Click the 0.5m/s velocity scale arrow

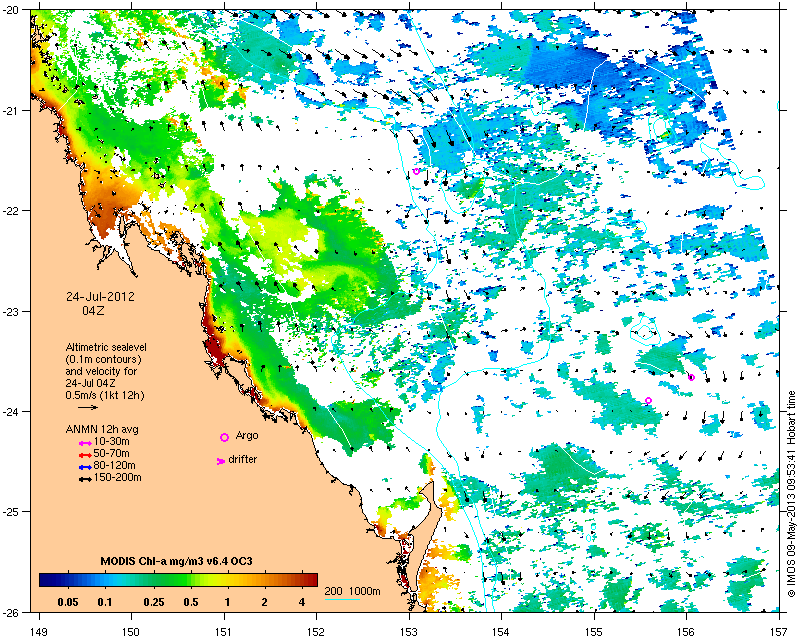coord(88,407)
